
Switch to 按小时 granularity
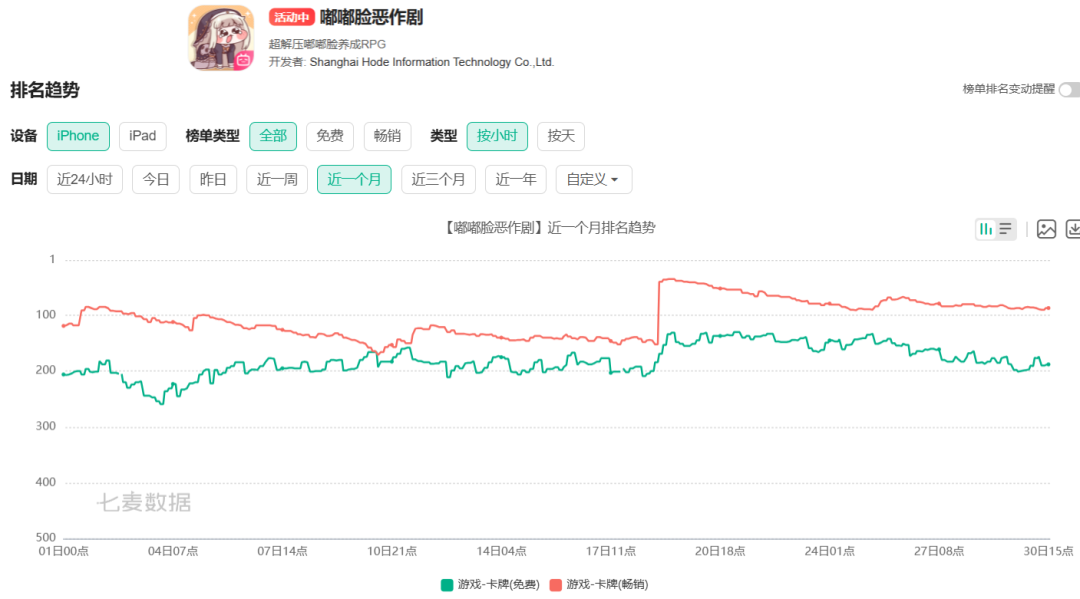(497, 136)
